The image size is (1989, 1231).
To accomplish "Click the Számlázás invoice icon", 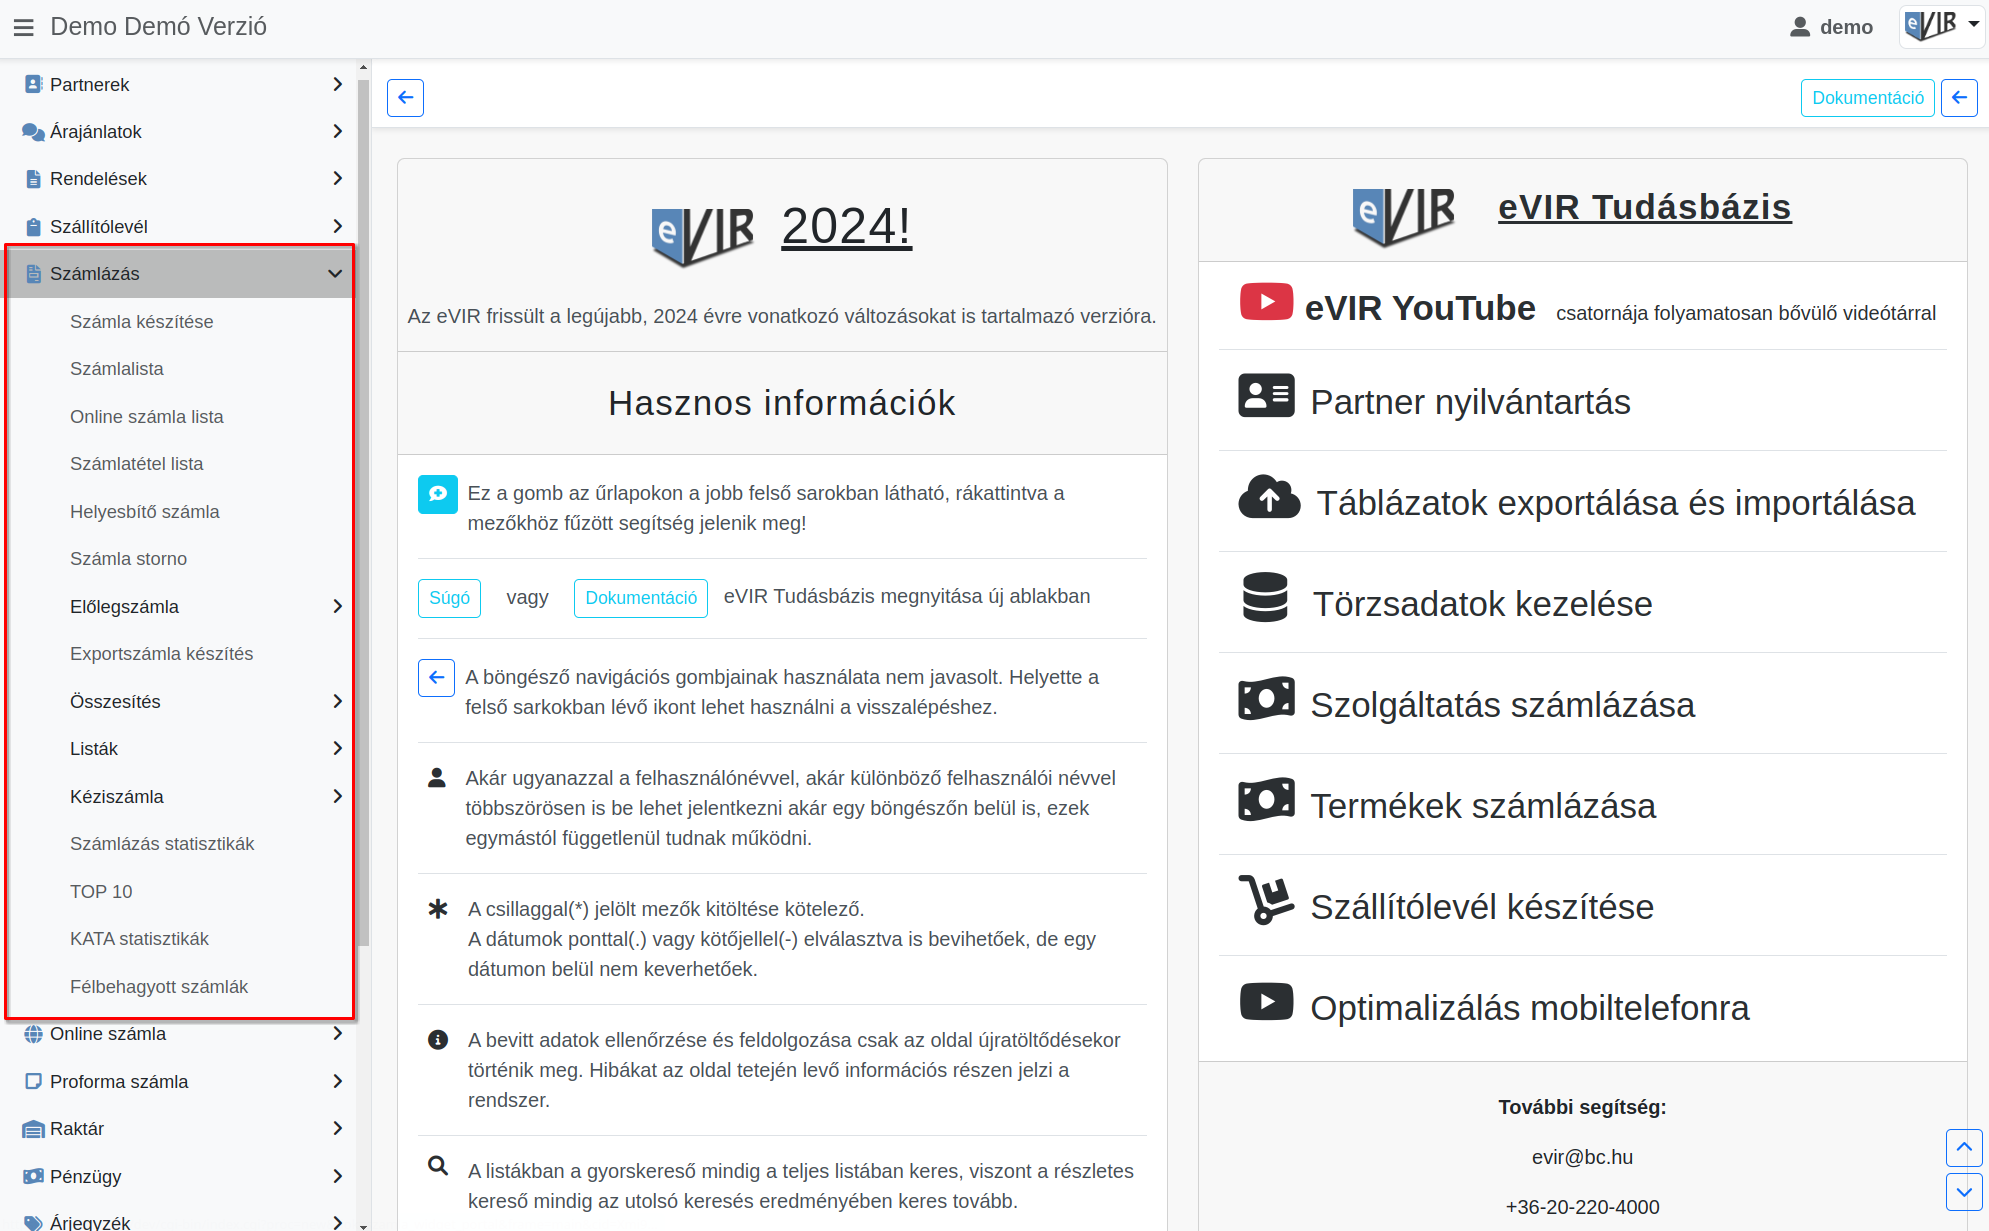I will tap(33, 274).
